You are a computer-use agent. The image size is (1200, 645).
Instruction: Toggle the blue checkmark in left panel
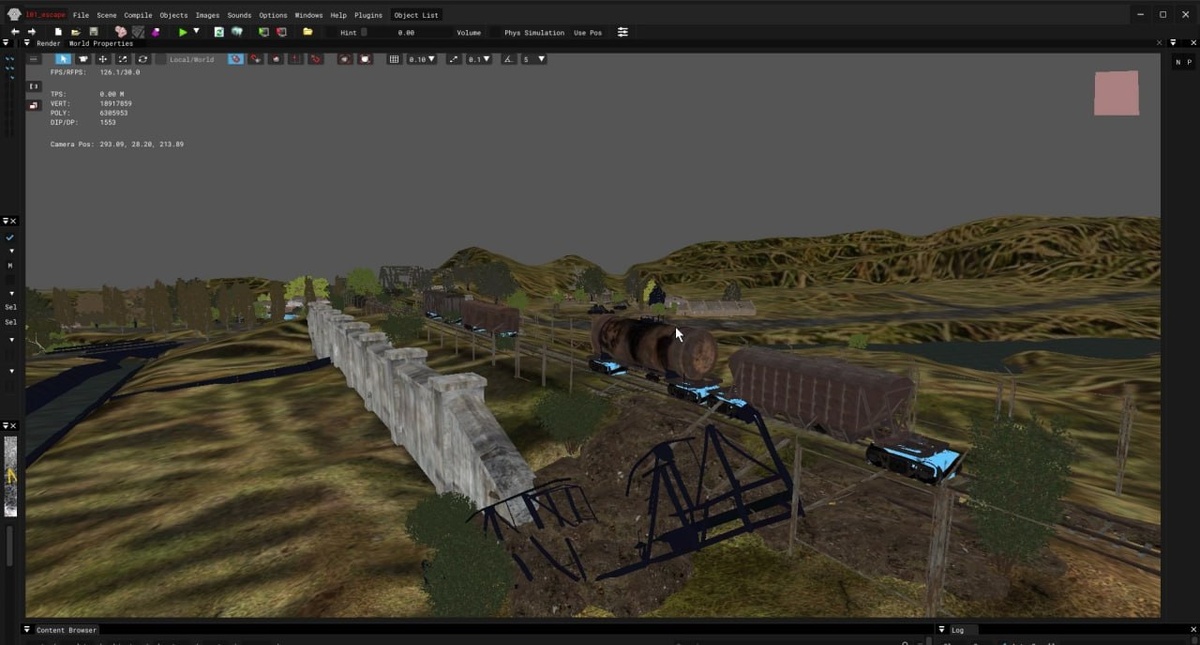10,238
